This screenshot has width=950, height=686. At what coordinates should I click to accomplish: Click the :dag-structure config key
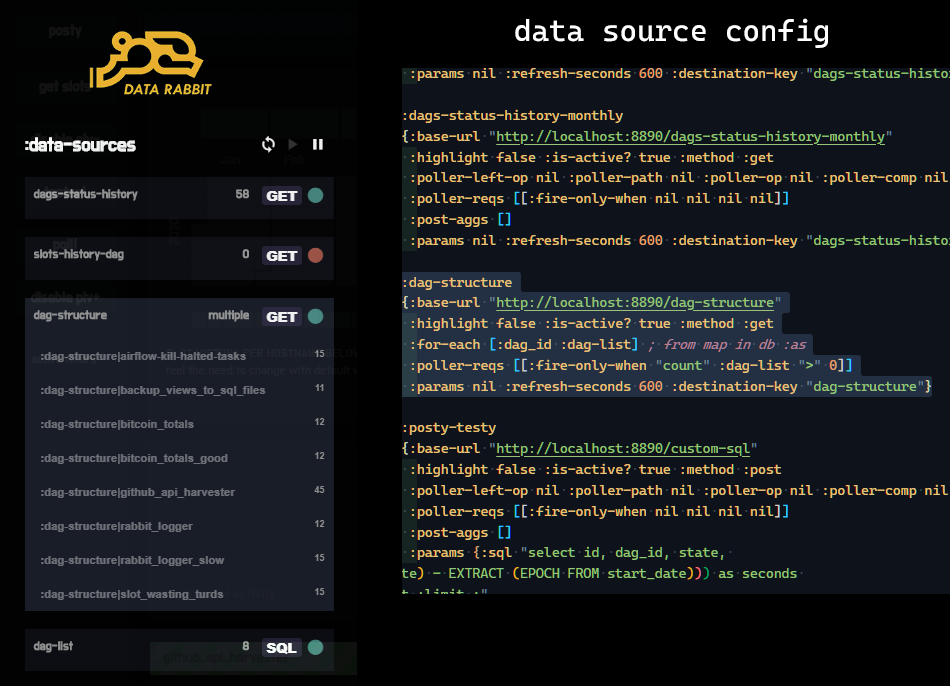pos(457,282)
